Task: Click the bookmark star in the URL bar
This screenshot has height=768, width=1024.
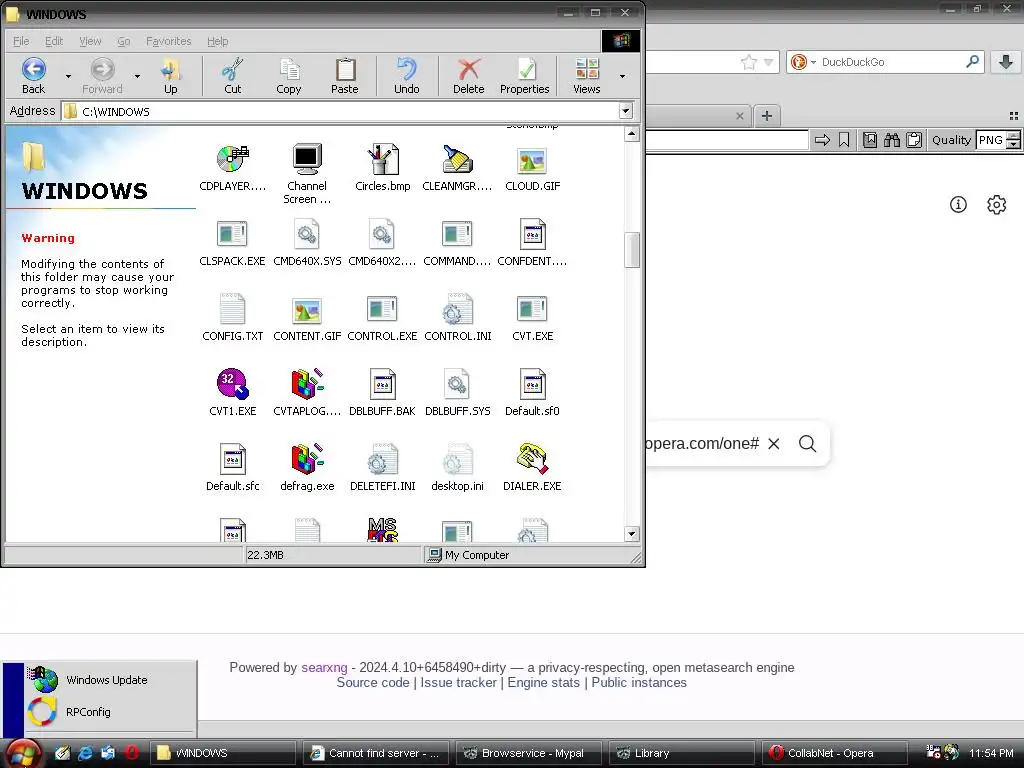Action: [x=749, y=62]
